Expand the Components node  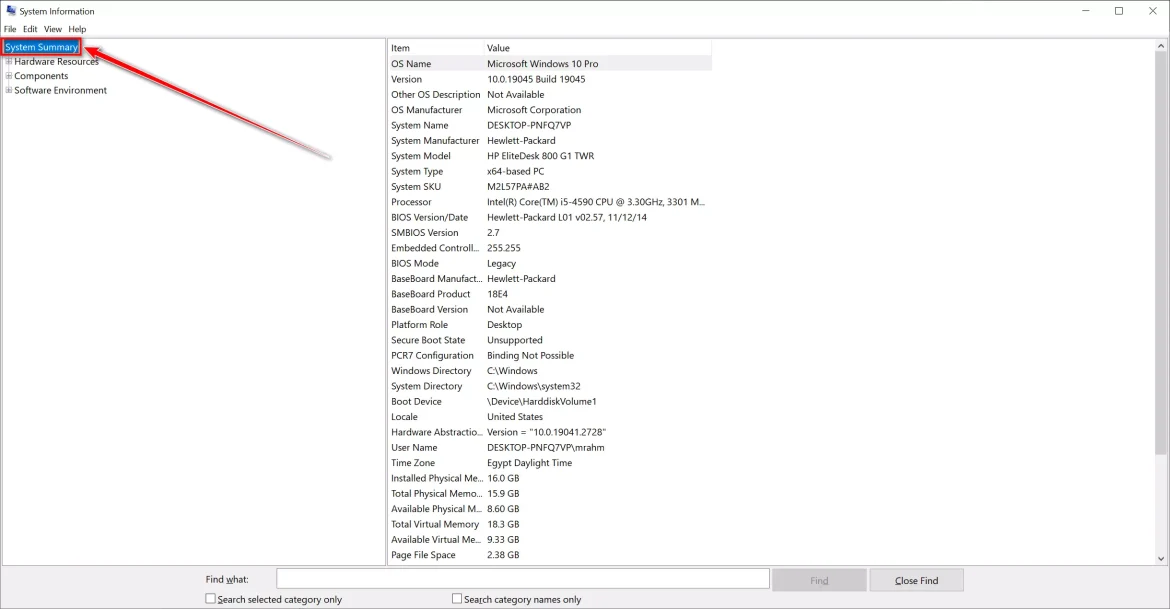[8, 75]
